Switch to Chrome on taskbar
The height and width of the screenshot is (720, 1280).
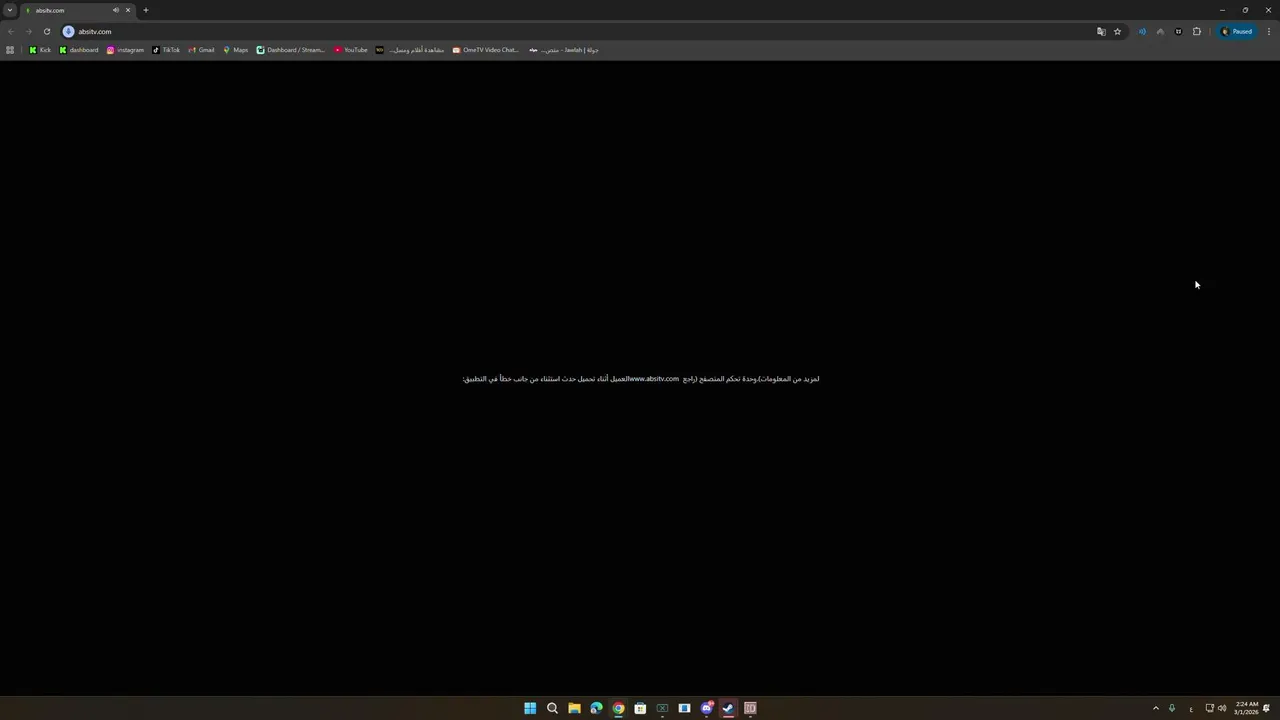[618, 708]
